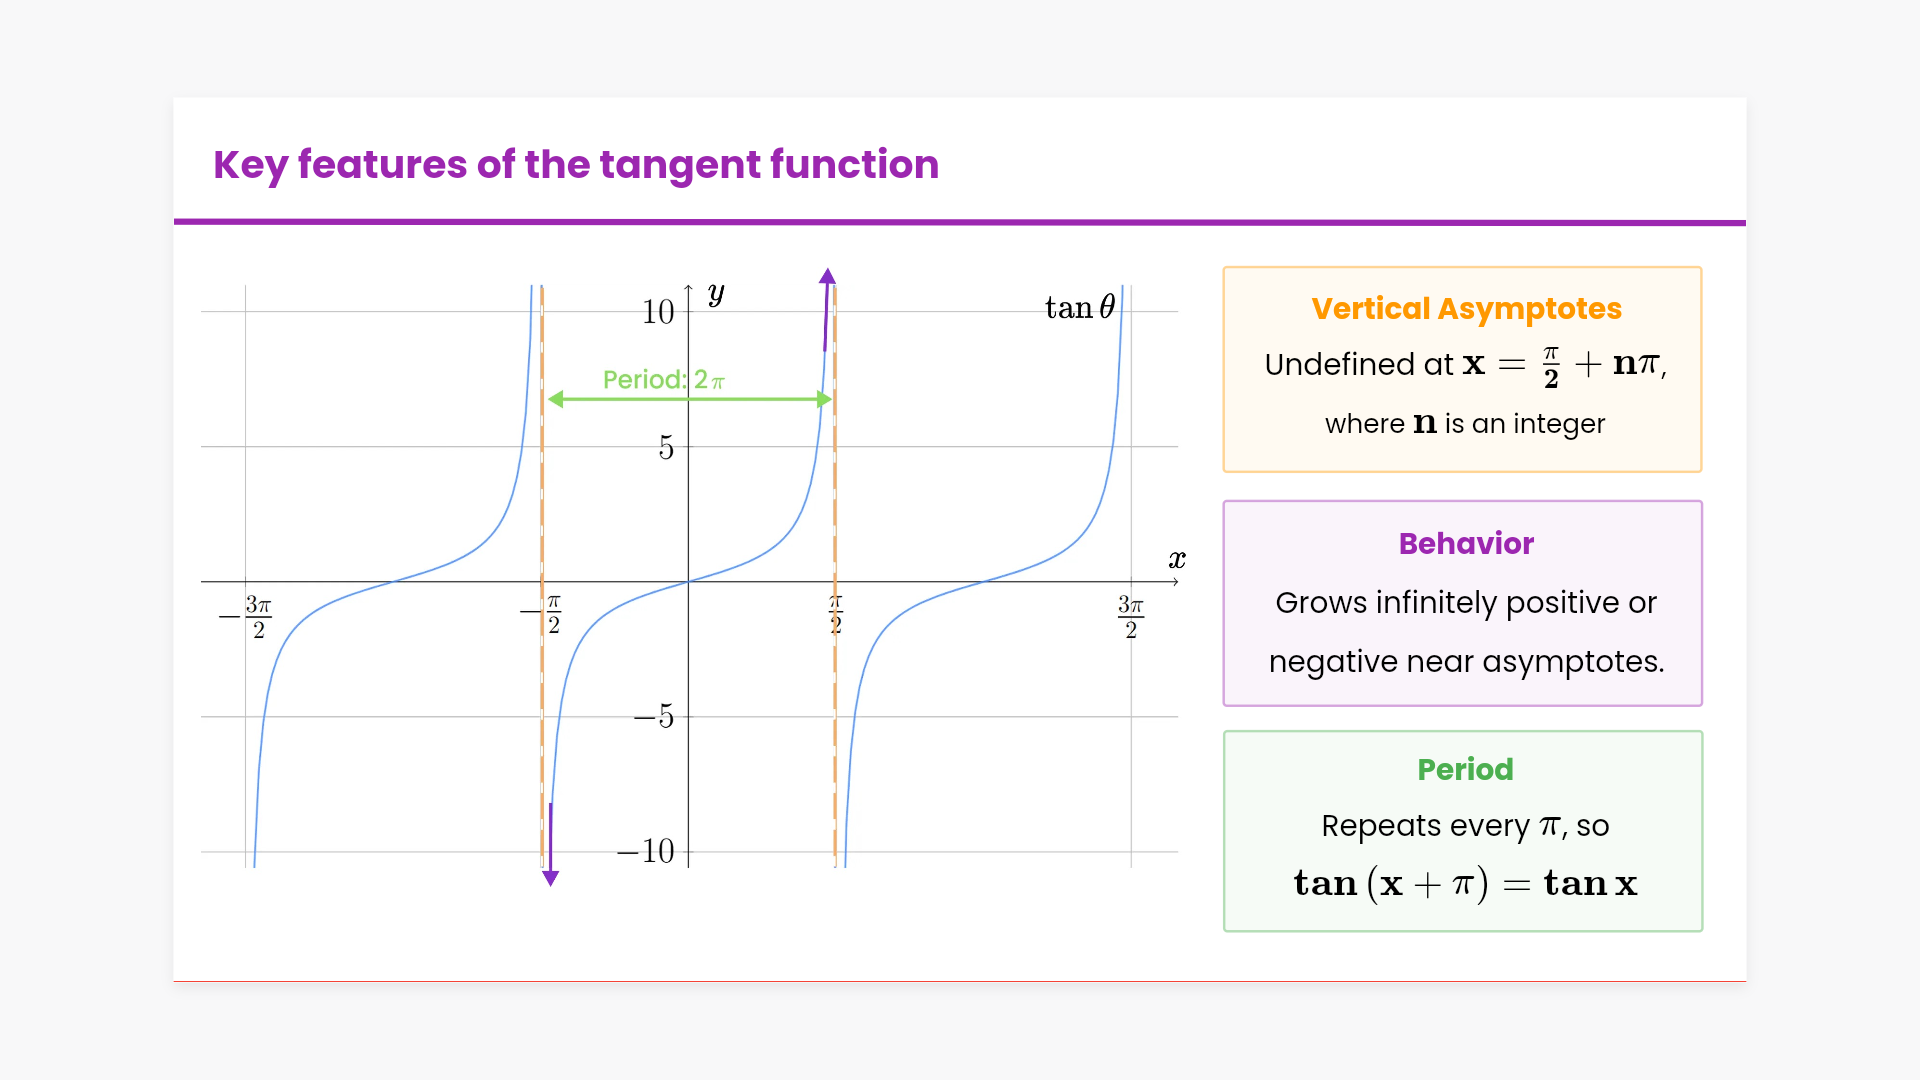Screen dimensions: 1920x1080
Task: Click the 5 tick label on the y-axis
Action: [666, 448]
